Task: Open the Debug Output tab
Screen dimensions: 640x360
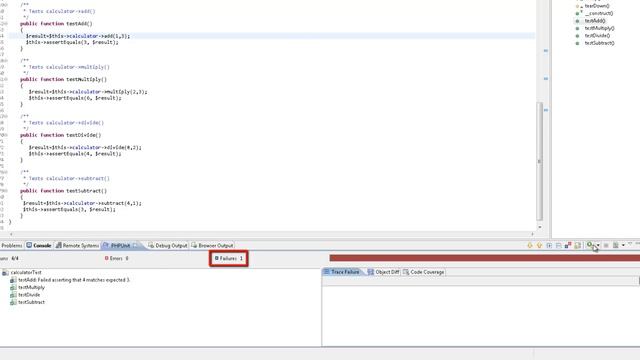Action: coord(168,245)
